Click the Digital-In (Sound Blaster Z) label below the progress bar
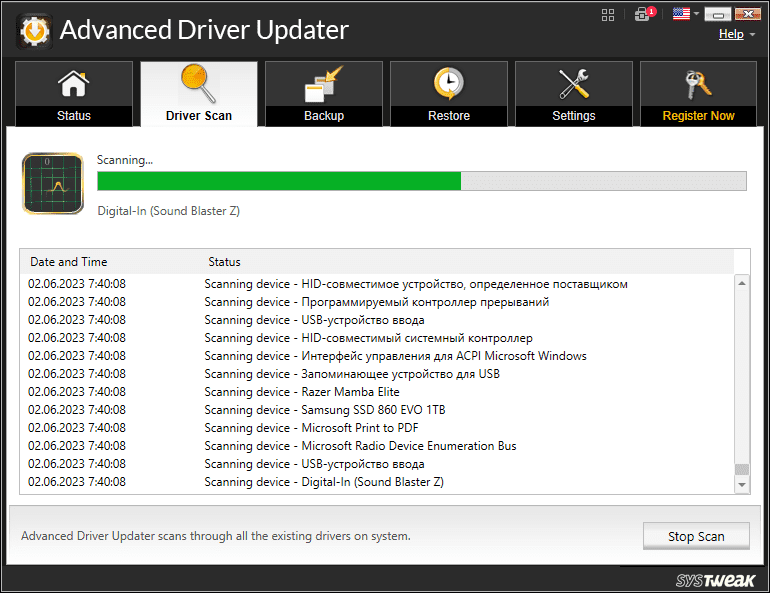 pos(168,211)
